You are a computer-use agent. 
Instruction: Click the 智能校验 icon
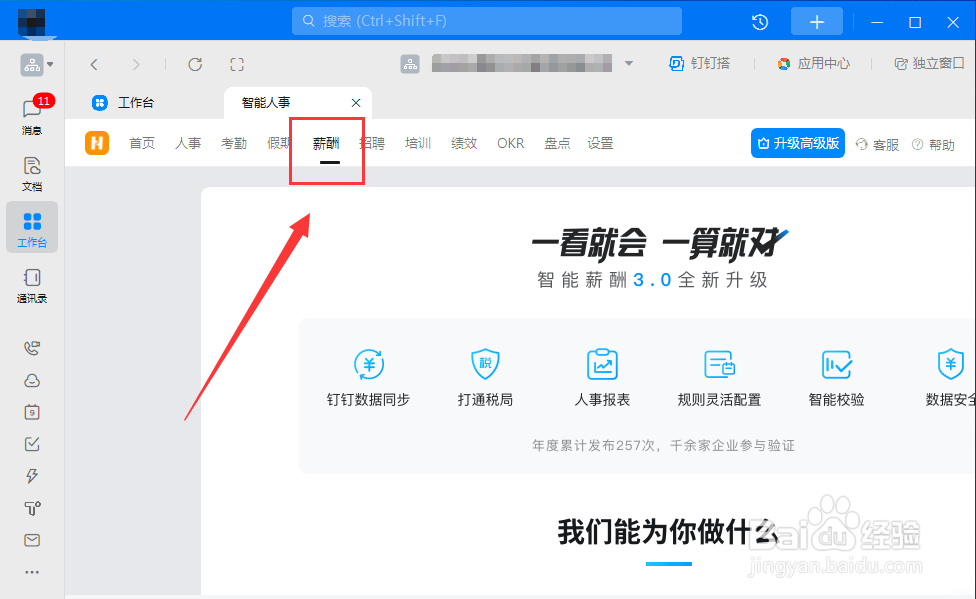pyautogui.click(x=837, y=364)
